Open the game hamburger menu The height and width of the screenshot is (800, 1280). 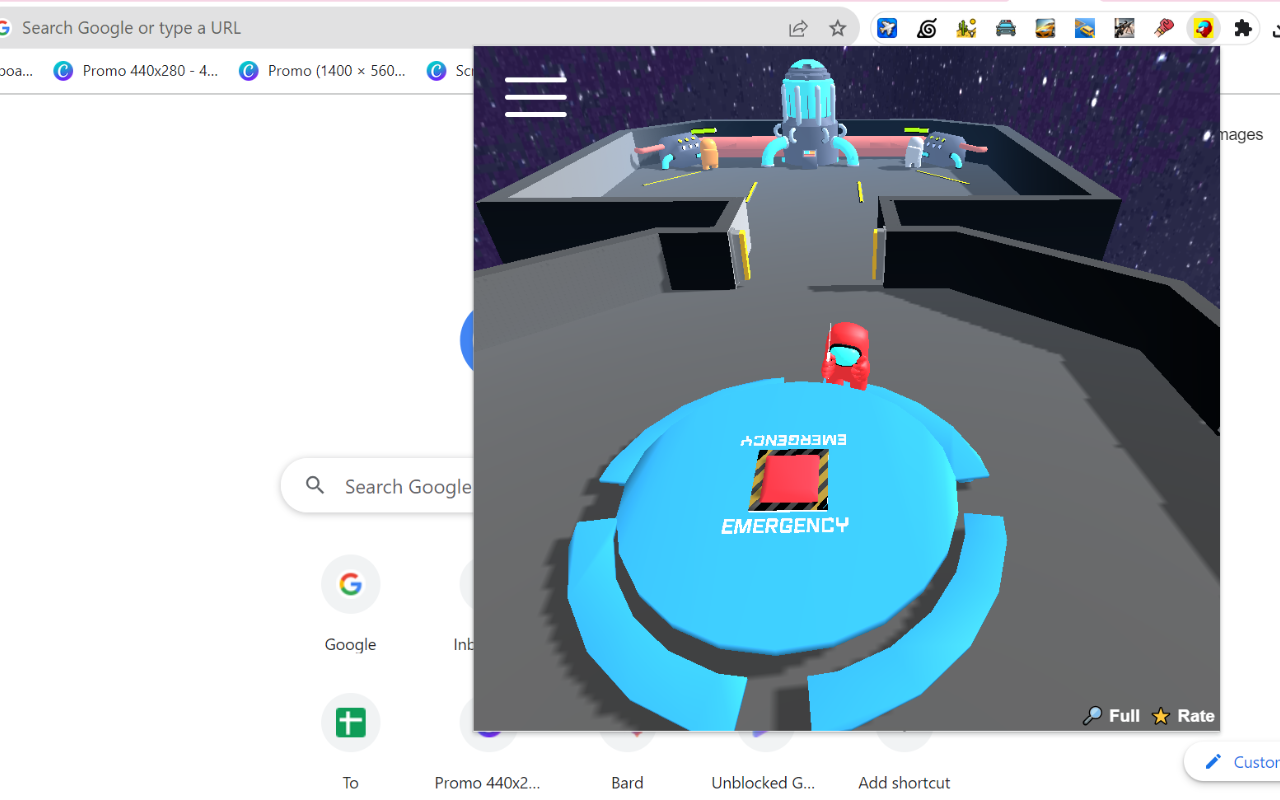(536, 97)
